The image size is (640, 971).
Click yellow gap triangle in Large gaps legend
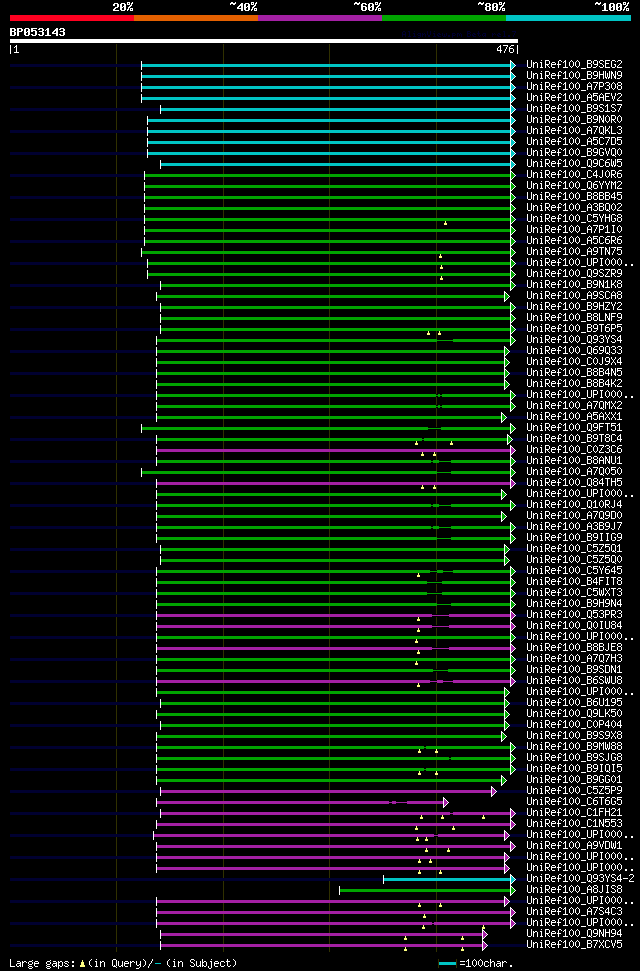pyautogui.click(x=82, y=964)
